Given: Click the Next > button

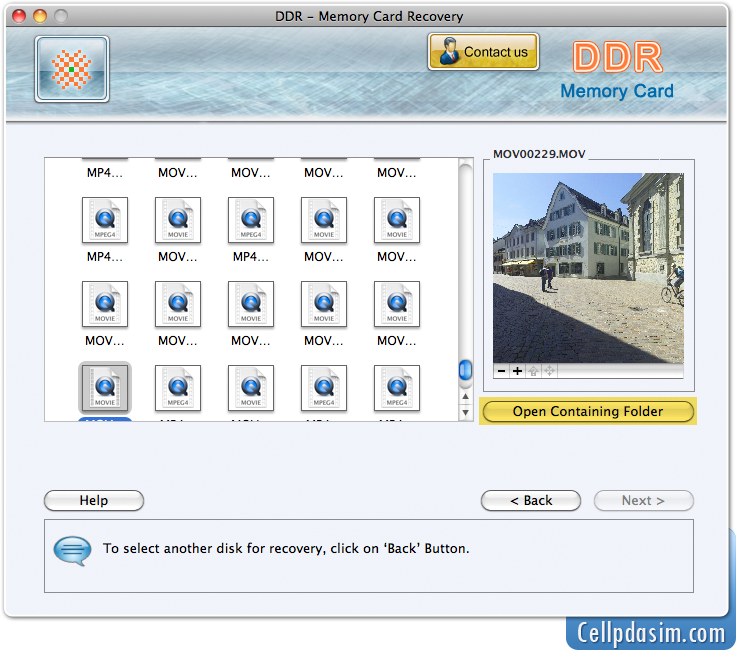Looking at the screenshot, I should (644, 500).
